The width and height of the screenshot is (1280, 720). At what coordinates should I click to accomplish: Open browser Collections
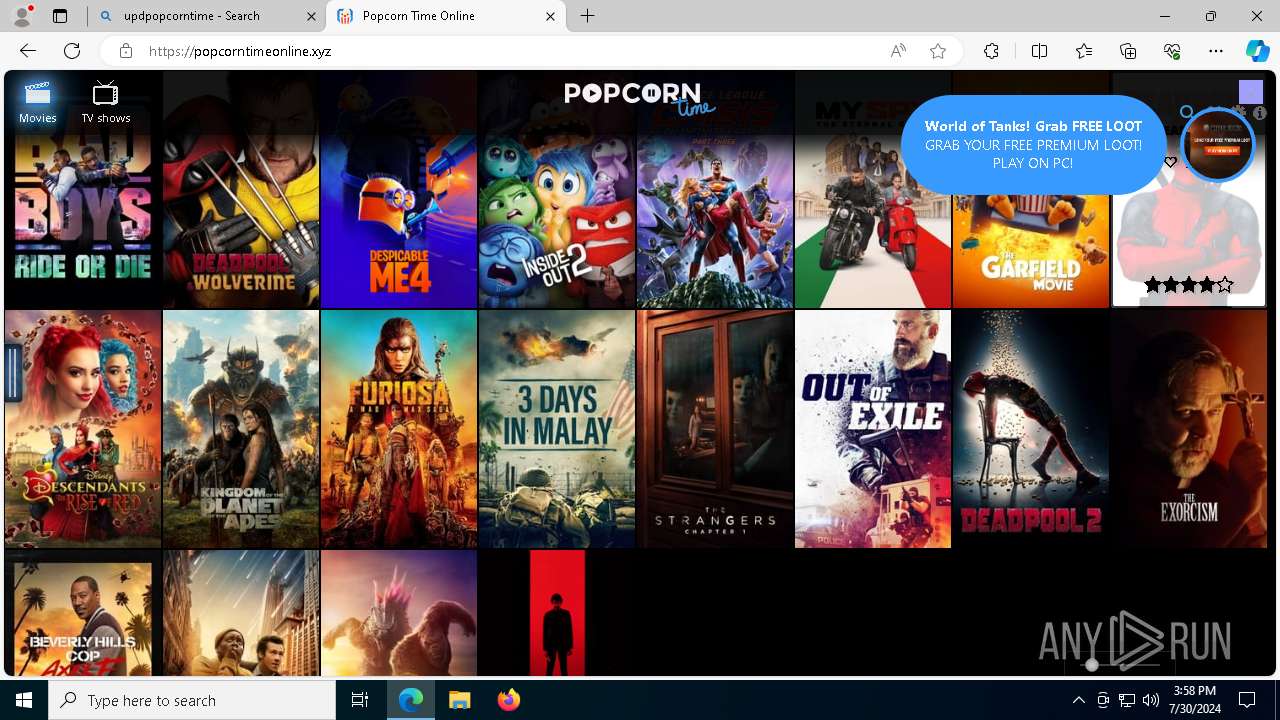point(1128,51)
